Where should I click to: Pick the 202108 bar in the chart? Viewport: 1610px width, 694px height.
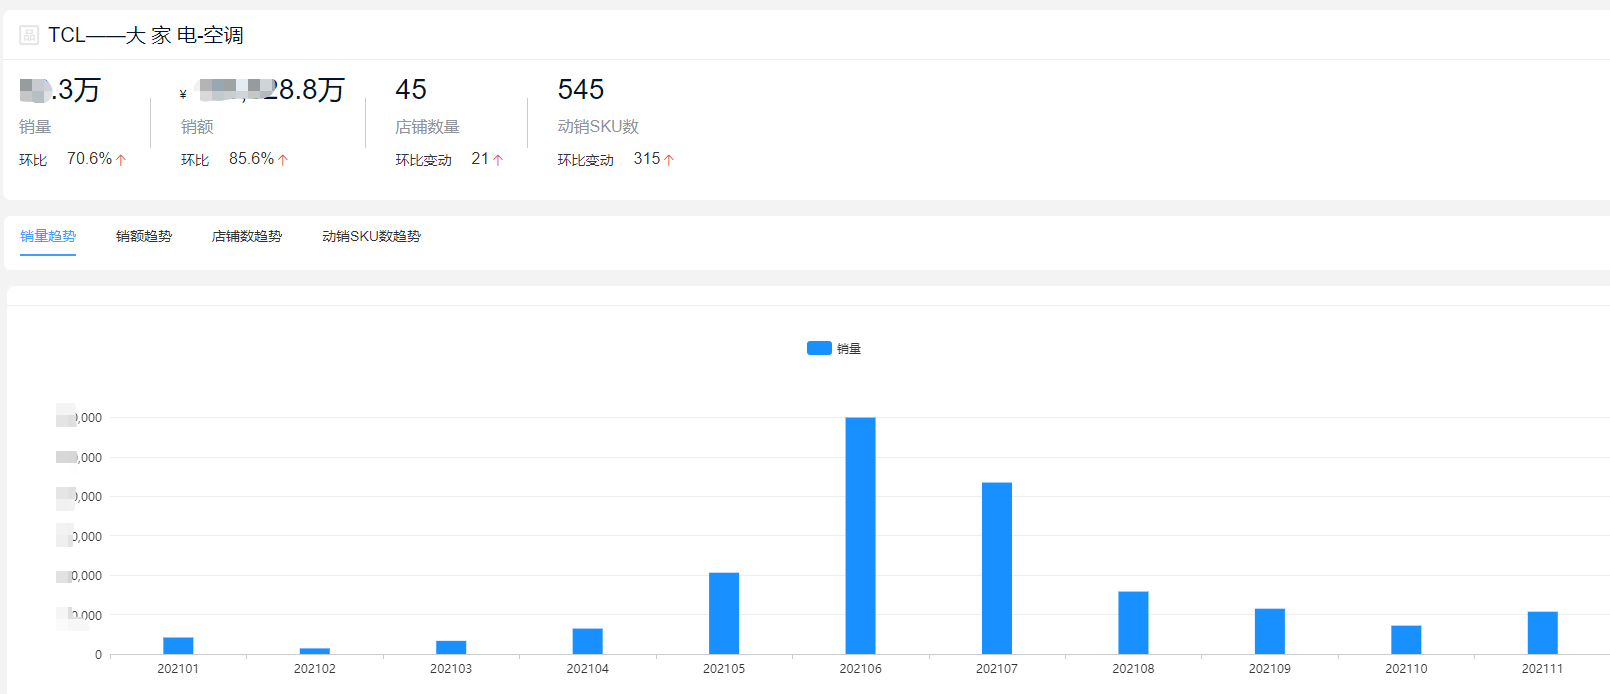point(1133,622)
